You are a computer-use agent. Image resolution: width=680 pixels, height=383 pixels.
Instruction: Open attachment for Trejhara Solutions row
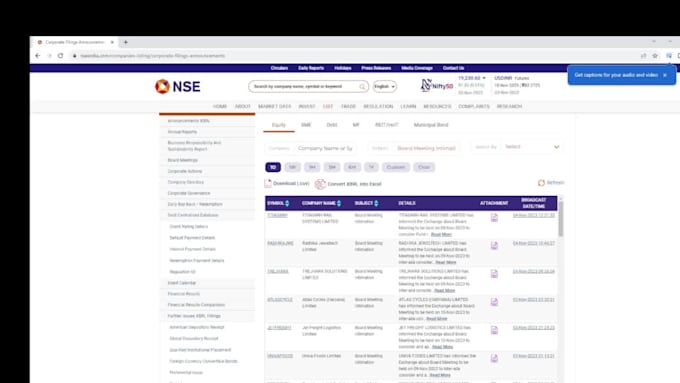point(494,274)
